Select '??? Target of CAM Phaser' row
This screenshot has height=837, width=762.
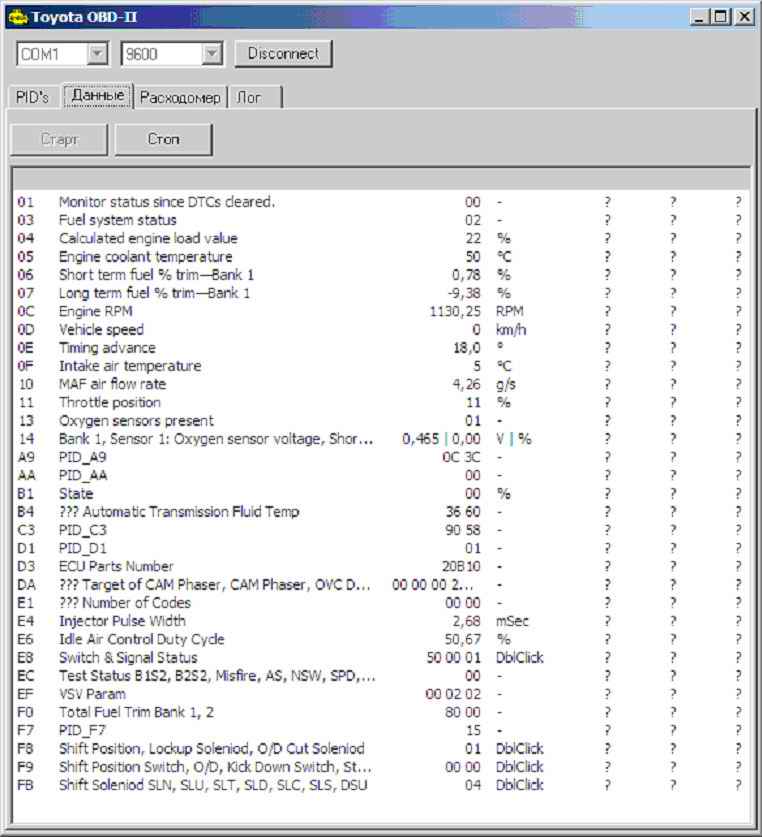click(381, 585)
